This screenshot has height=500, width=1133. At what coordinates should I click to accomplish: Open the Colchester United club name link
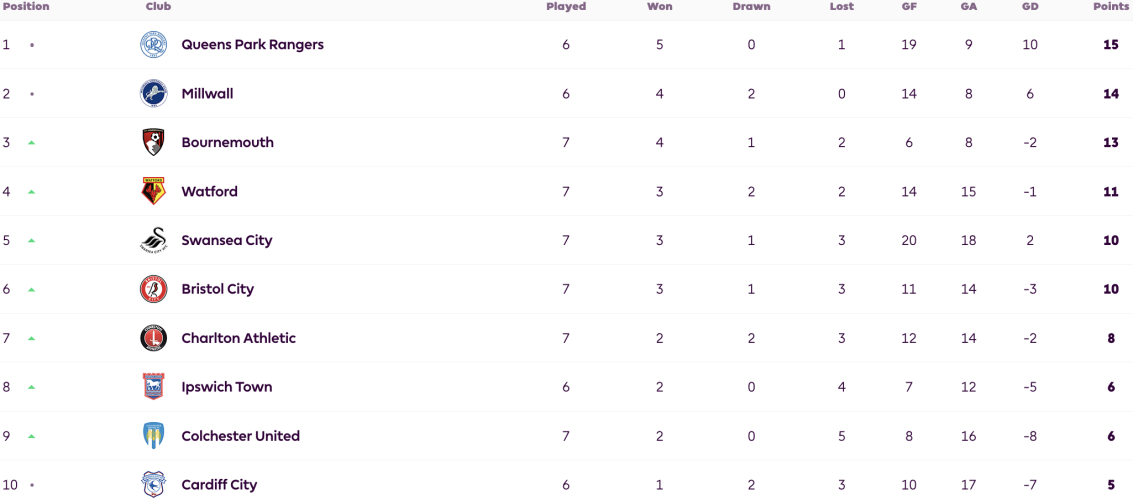click(x=241, y=436)
